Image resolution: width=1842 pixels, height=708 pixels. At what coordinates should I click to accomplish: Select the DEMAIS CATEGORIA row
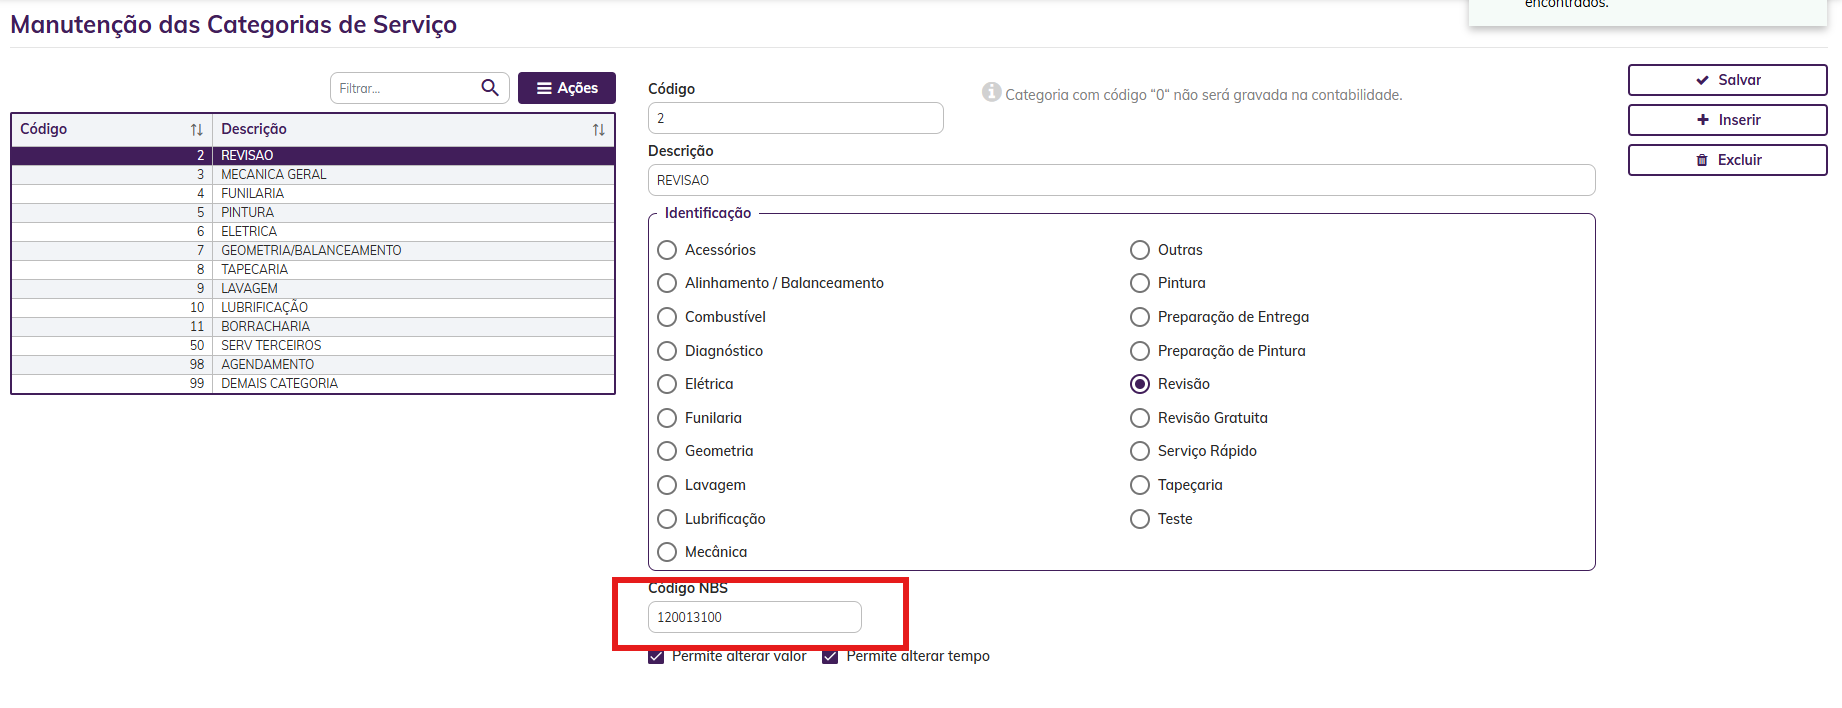[x=279, y=383]
